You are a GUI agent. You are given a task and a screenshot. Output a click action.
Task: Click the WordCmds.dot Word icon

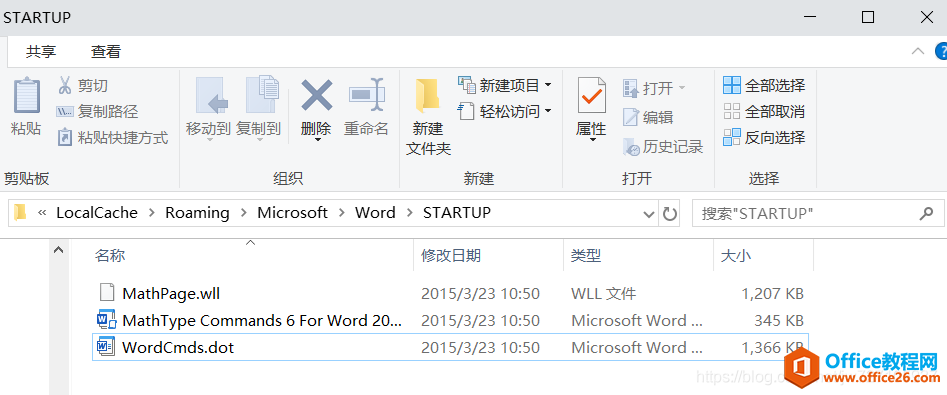(106, 347)
